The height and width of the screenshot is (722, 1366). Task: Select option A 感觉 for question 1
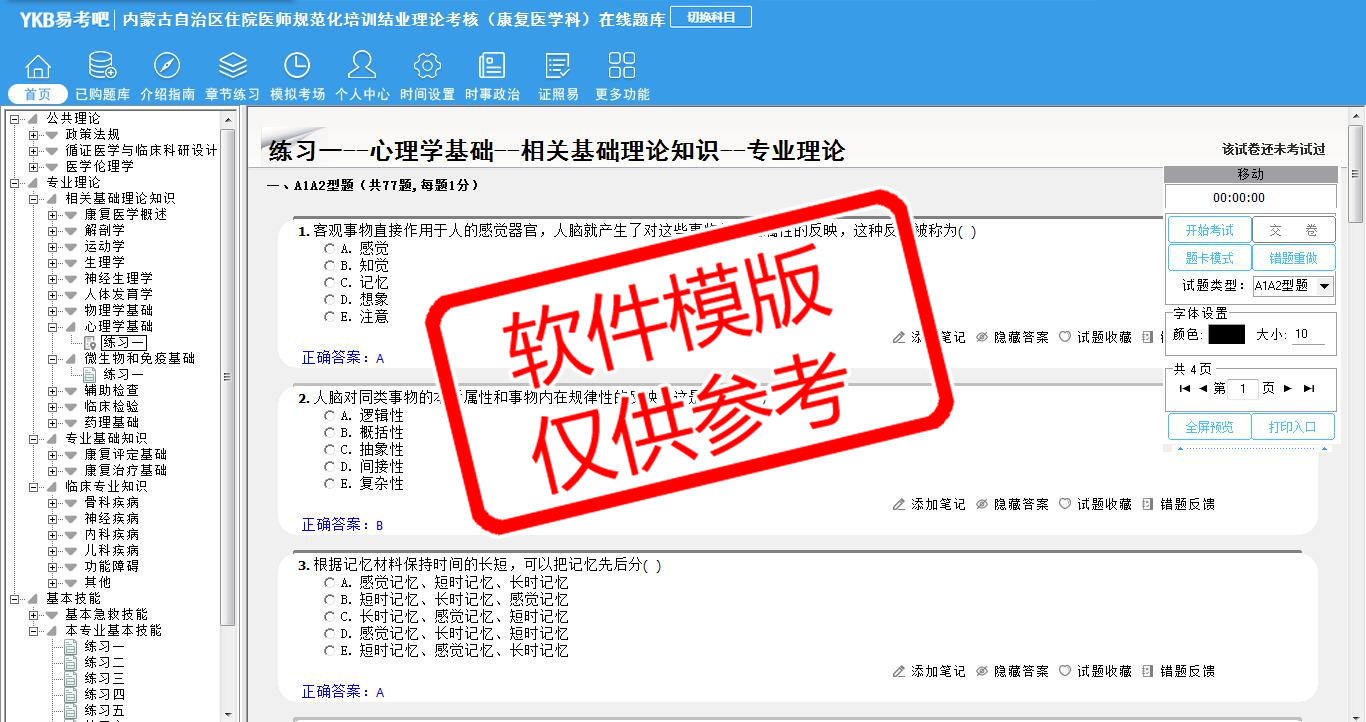coord(330,249)
